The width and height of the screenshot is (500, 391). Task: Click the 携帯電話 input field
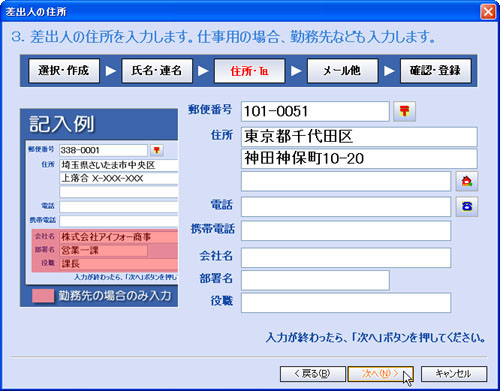[346, 231]
